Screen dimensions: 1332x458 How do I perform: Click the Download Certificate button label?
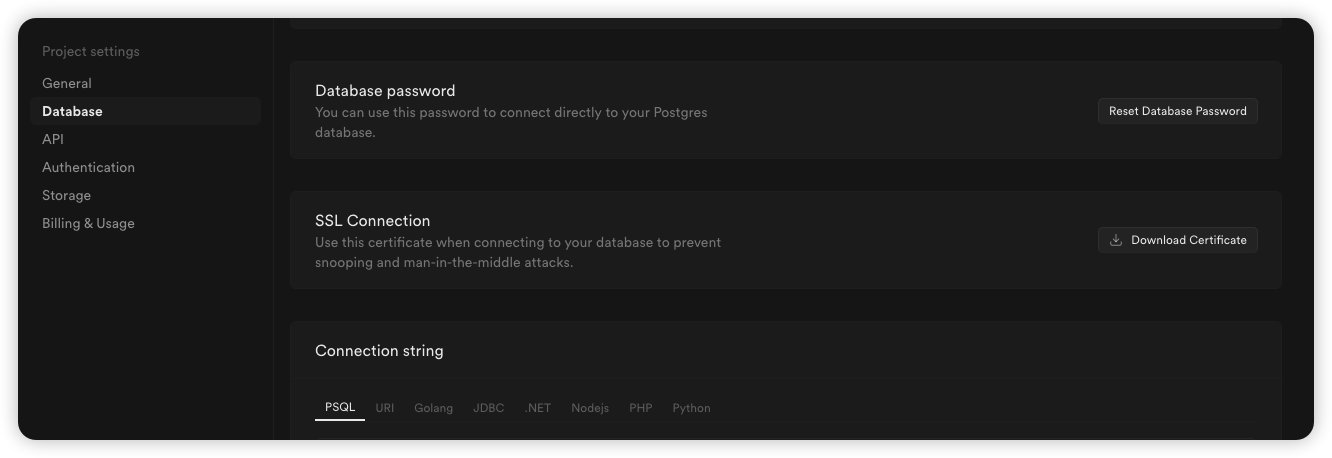1189,240
